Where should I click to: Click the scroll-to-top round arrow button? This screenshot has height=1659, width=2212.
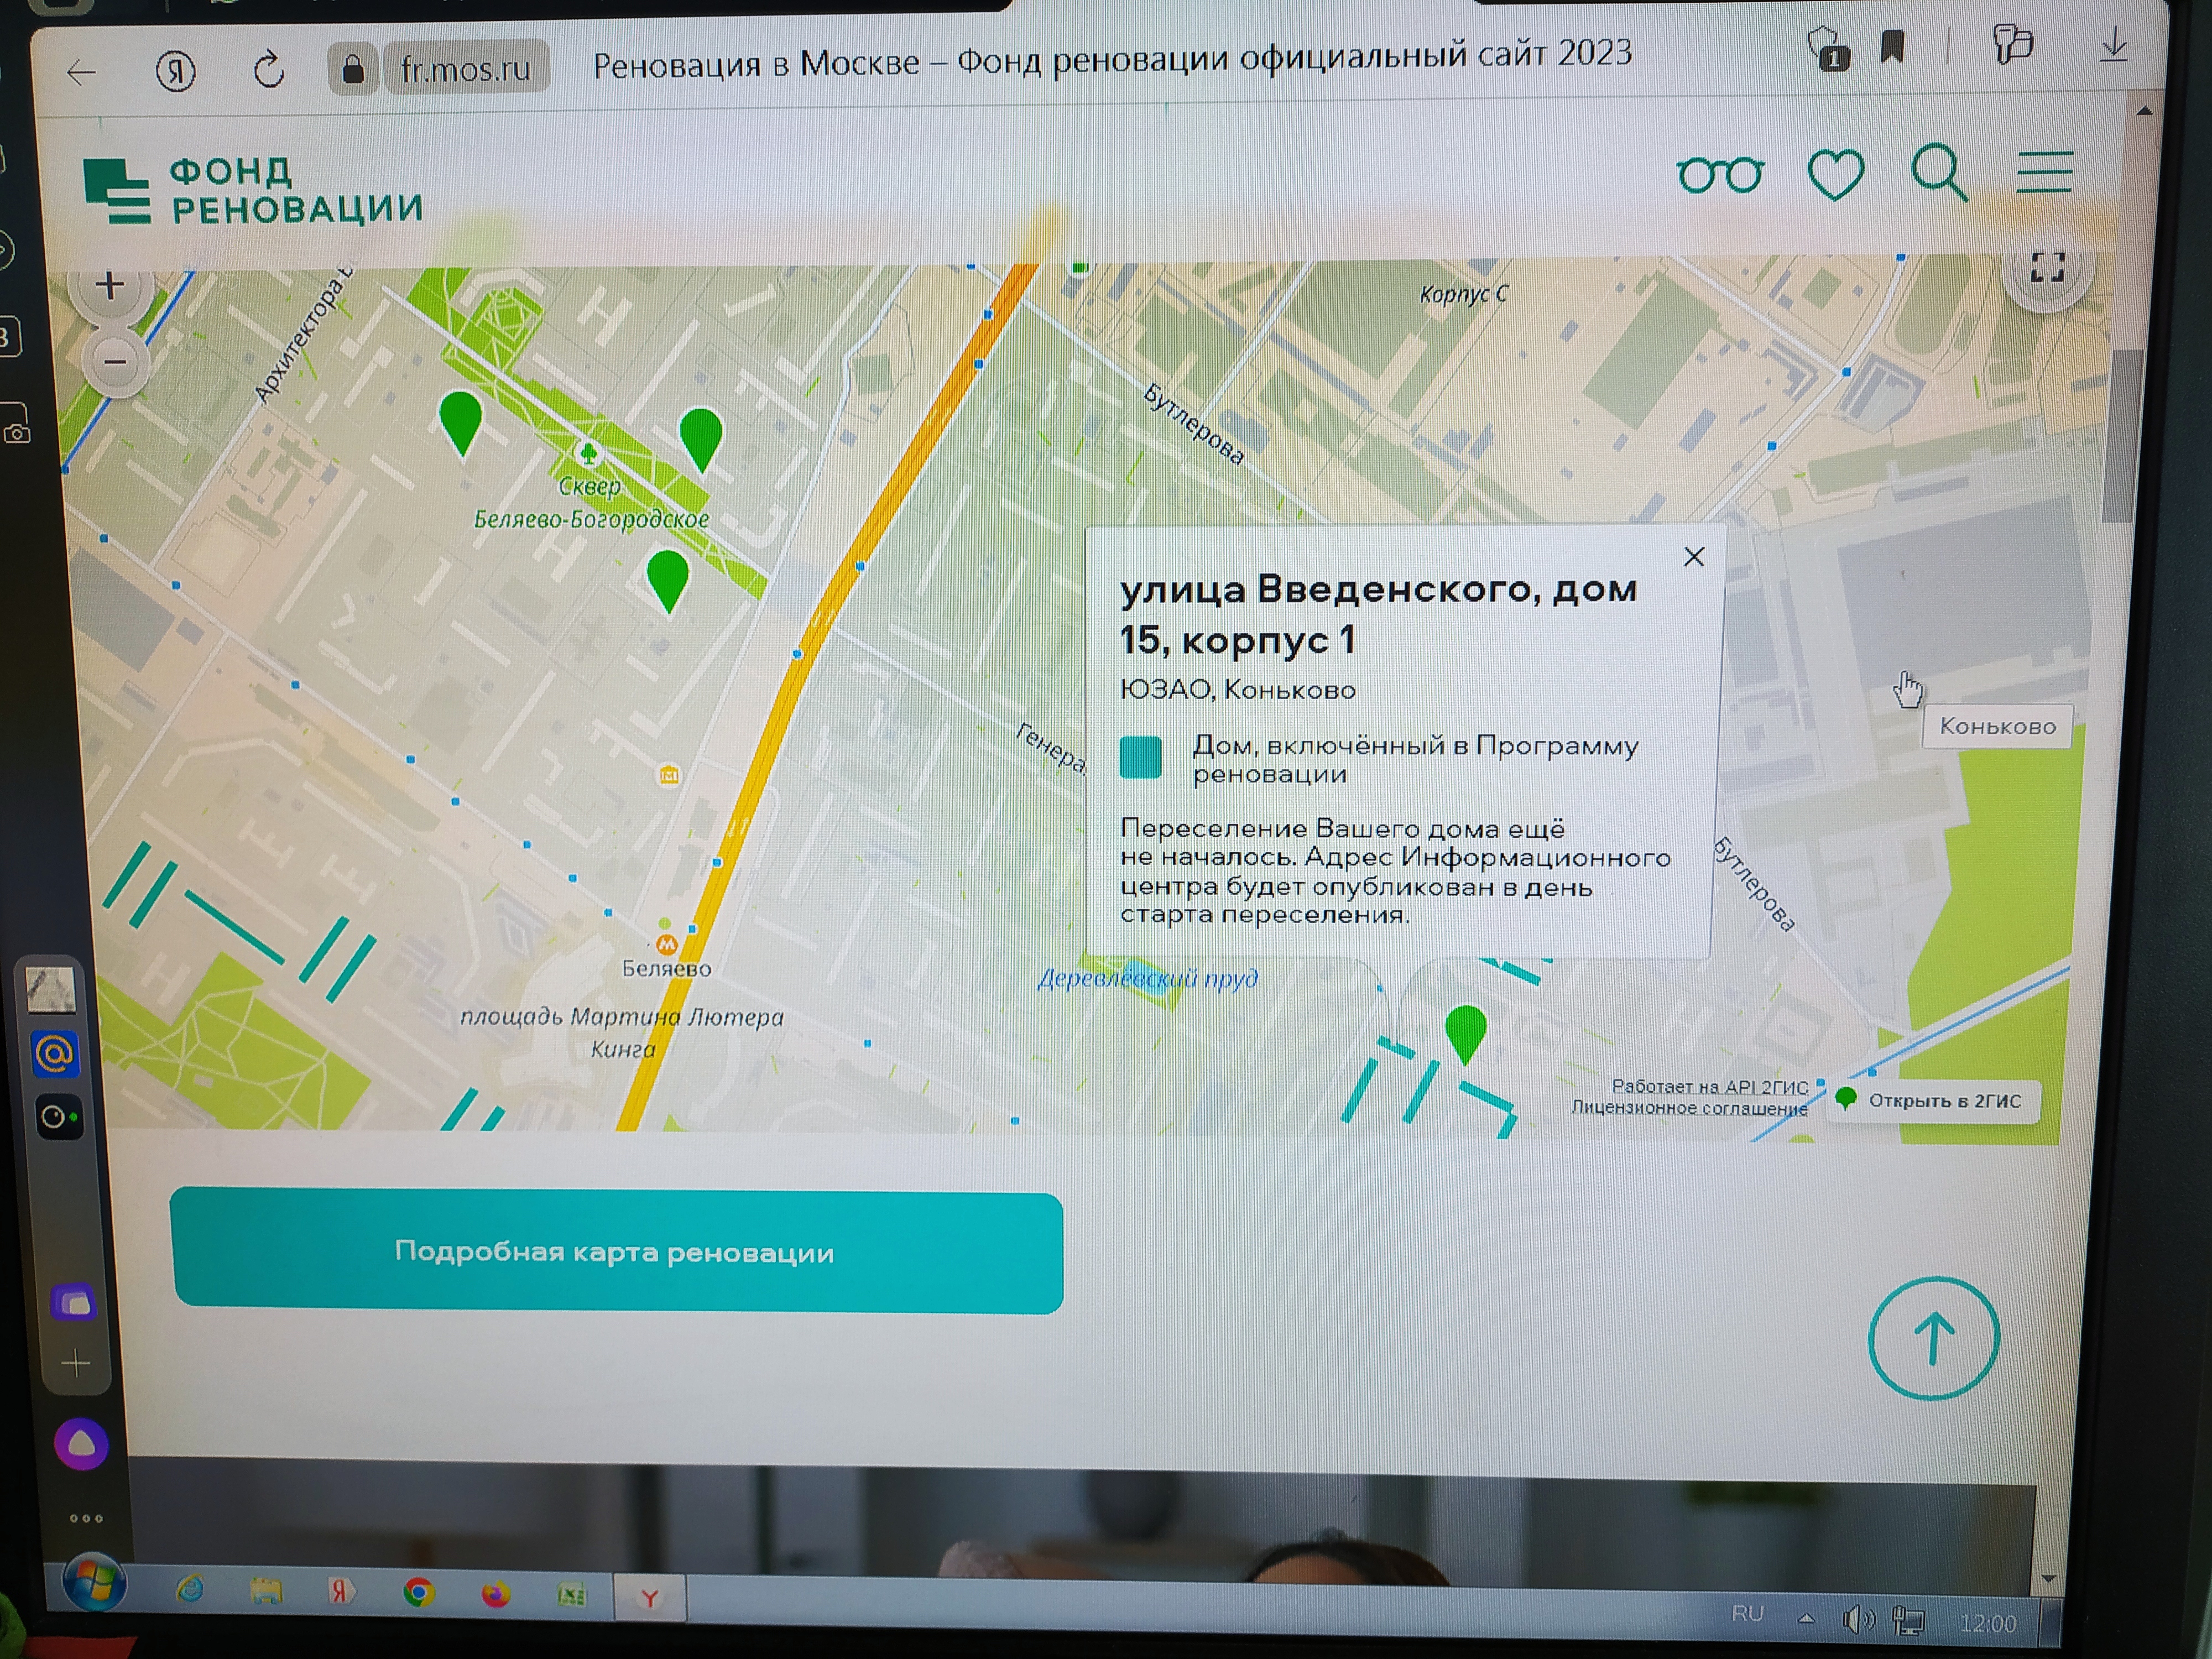(1933, 1338)
